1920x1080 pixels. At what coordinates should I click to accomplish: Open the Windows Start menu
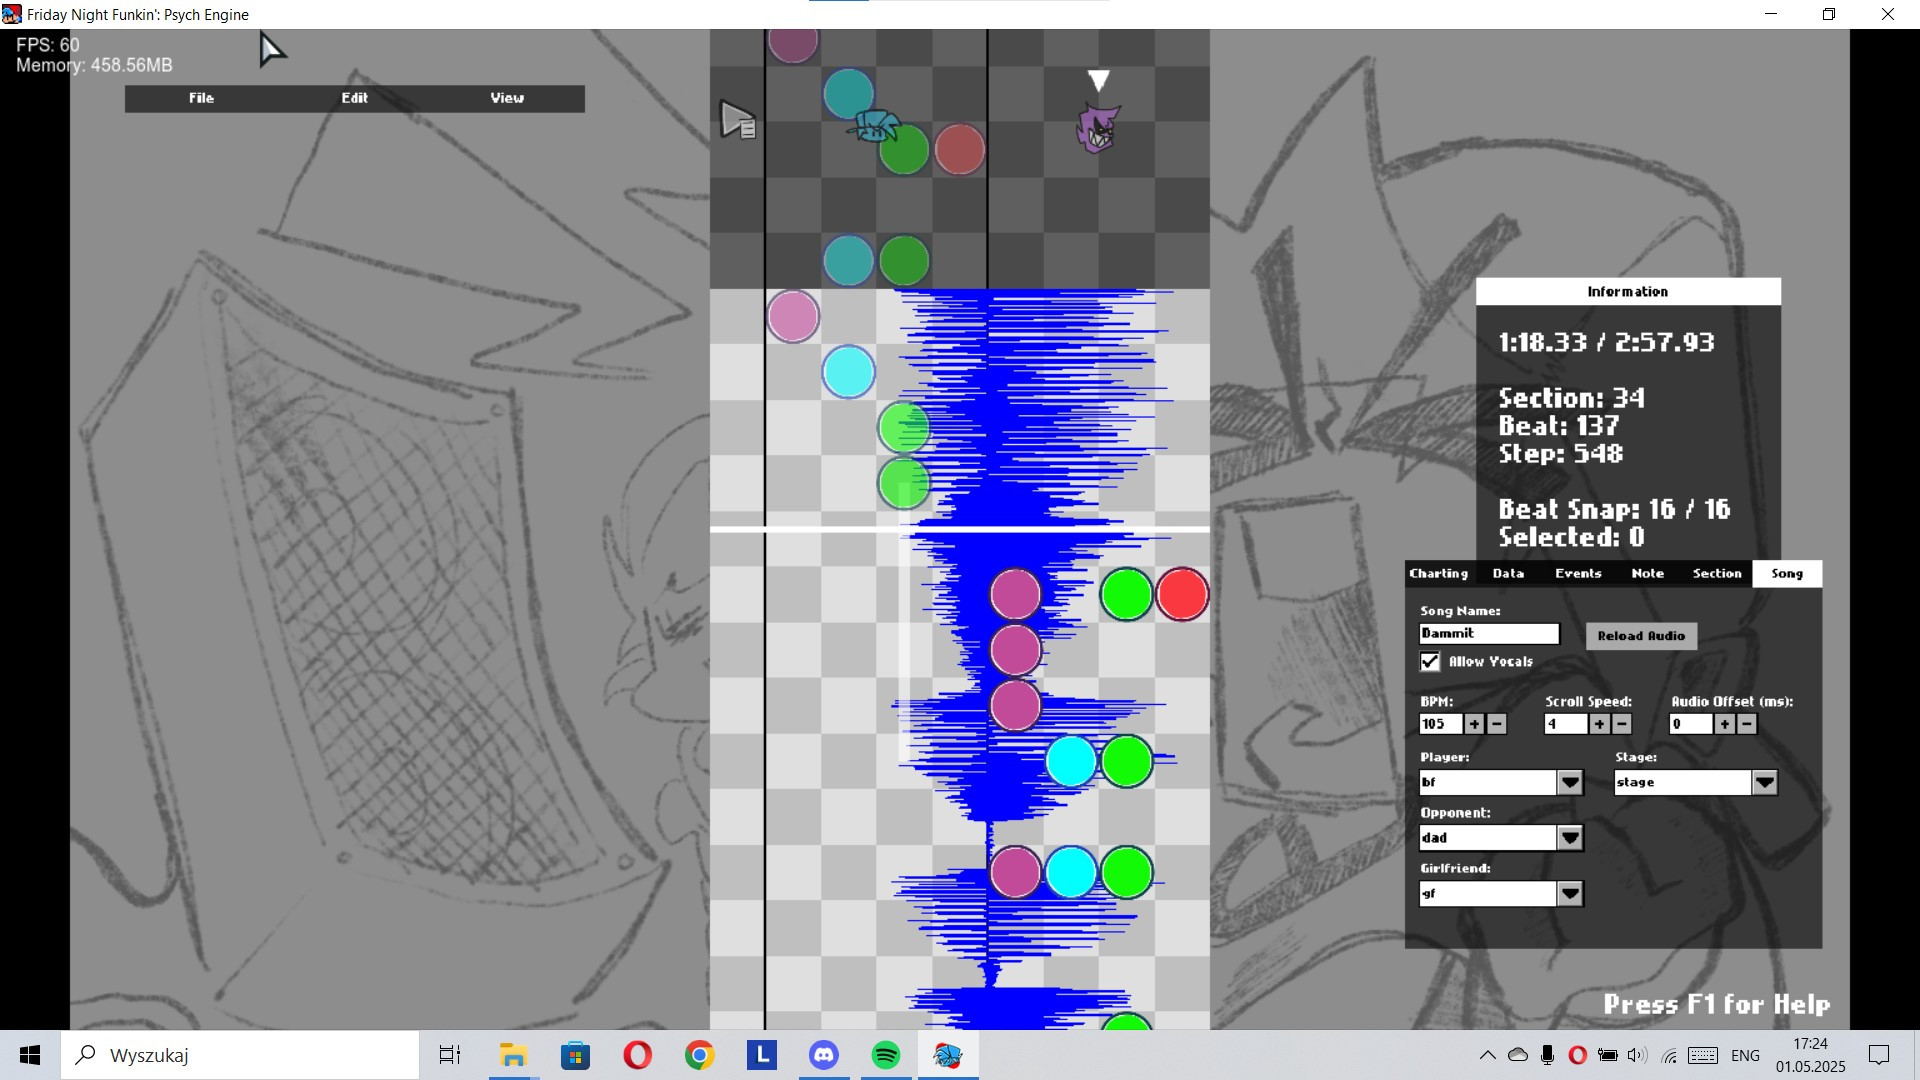pyautogui.click(x=30, y=1055)
